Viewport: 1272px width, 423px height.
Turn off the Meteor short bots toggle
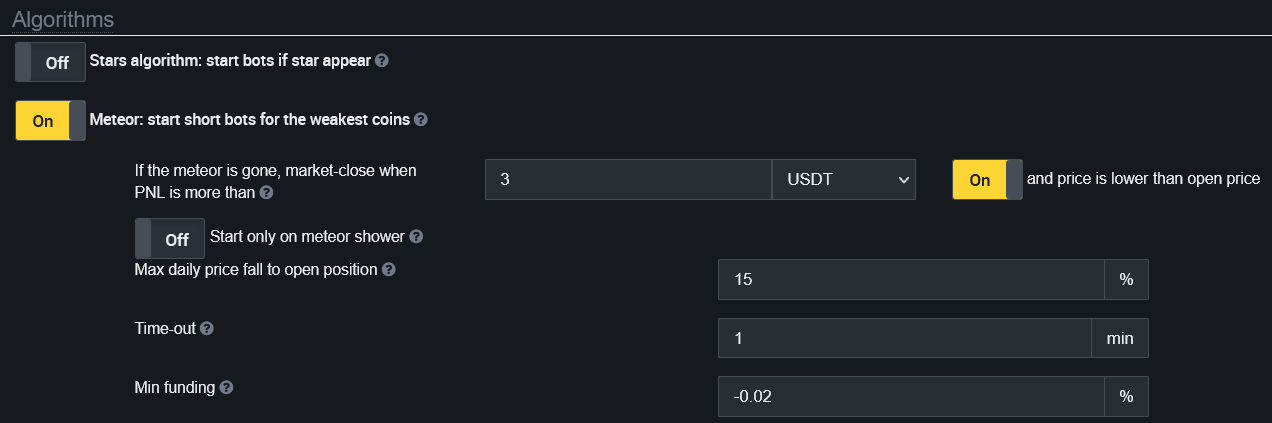pyautogui.click(x=50, y=121)
